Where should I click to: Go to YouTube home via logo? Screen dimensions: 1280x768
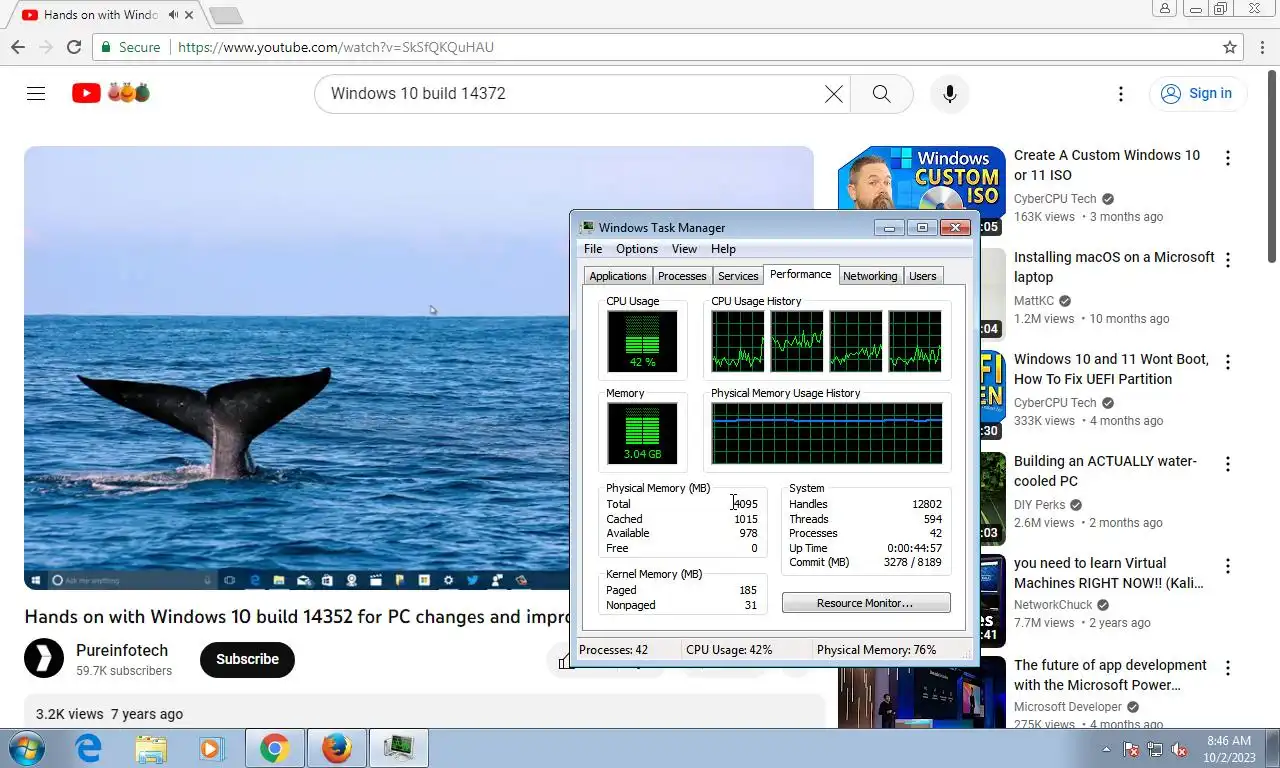[111, 93]
